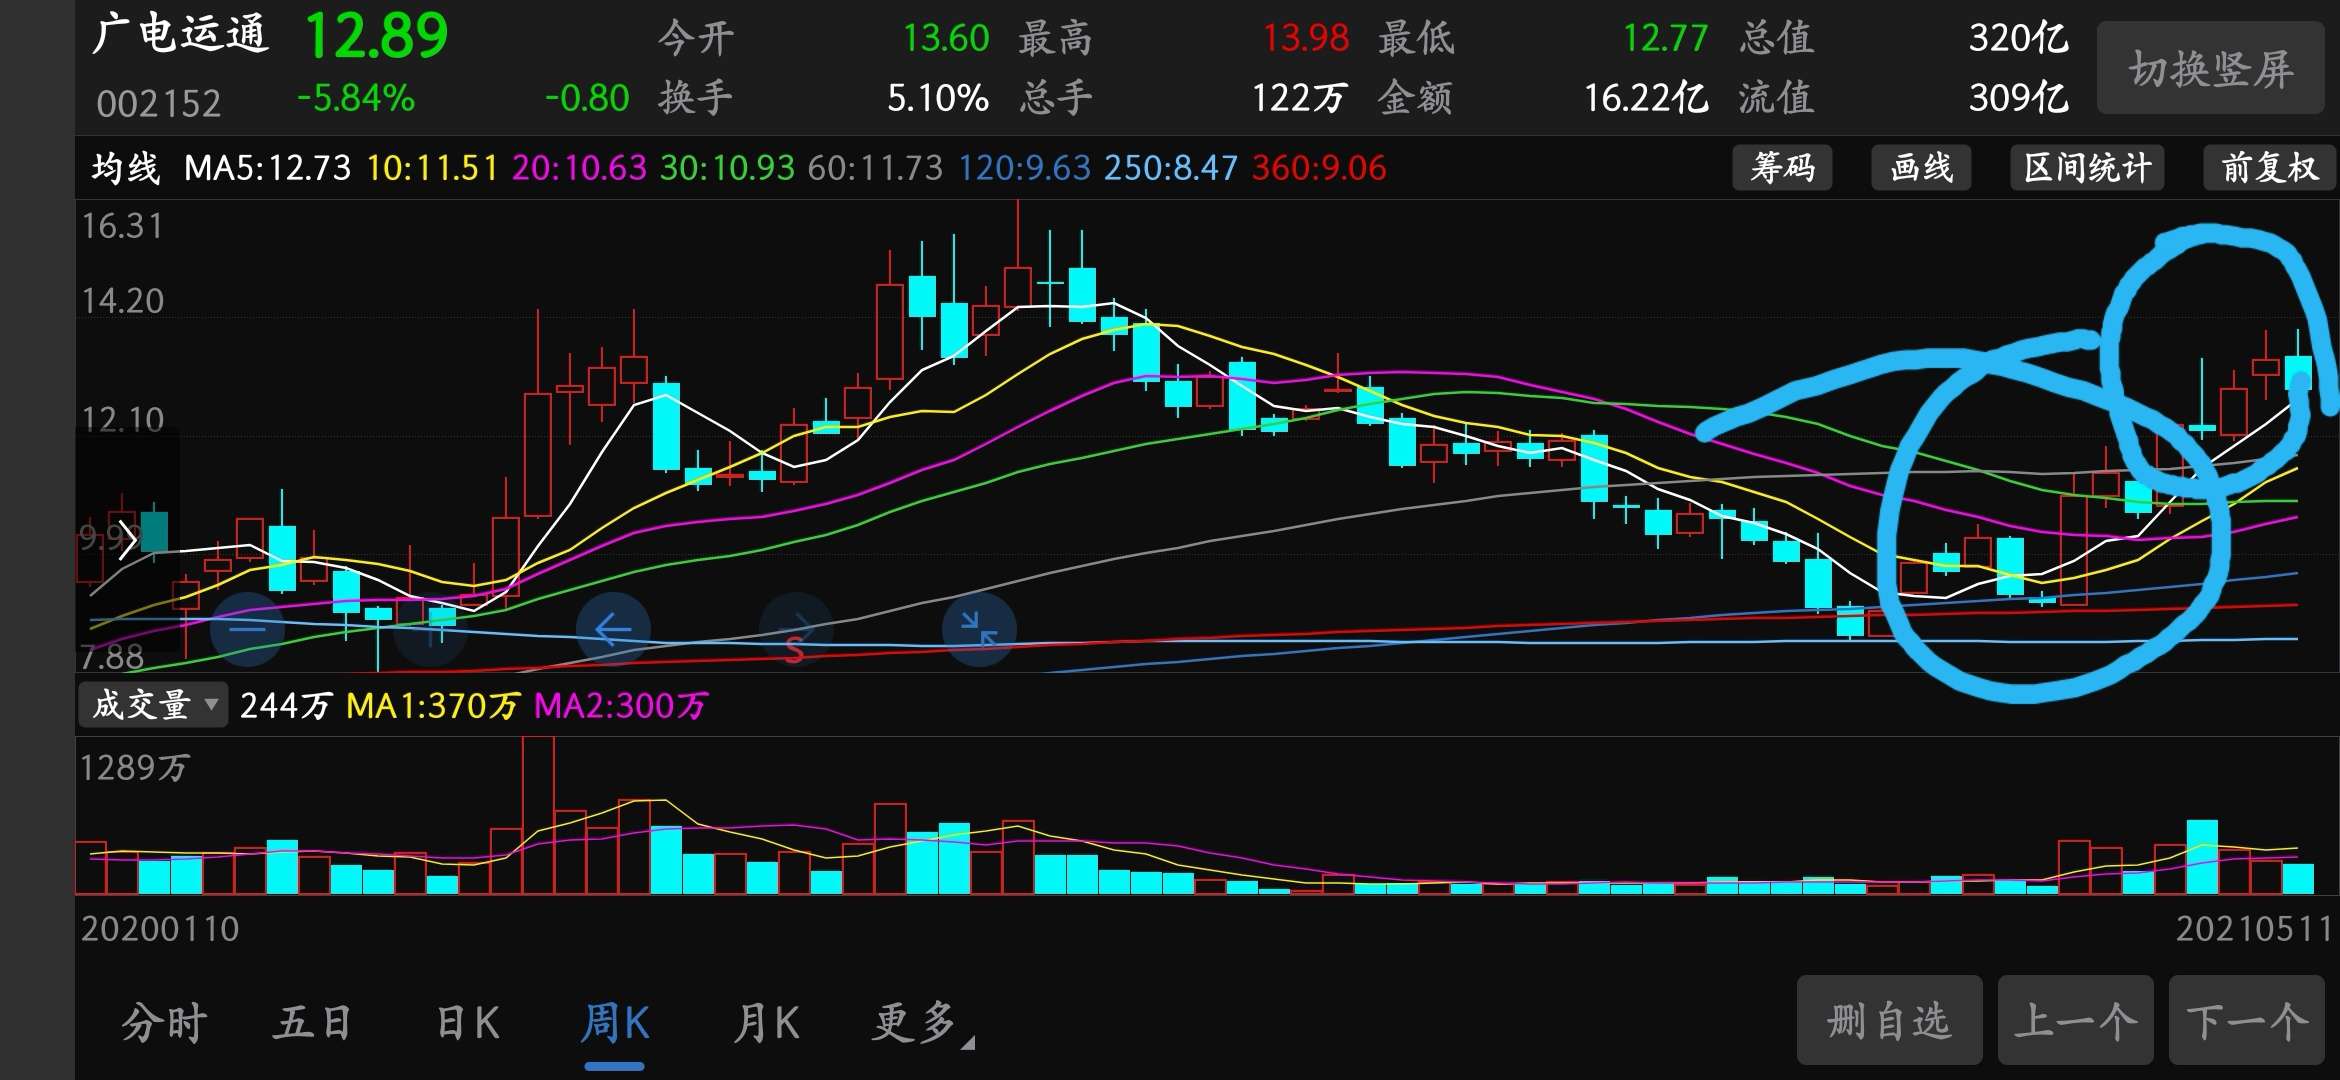Click the 金额 value 16.22亿
The height and width of the screenshot is (1080, 2340).
[1646, 98]
